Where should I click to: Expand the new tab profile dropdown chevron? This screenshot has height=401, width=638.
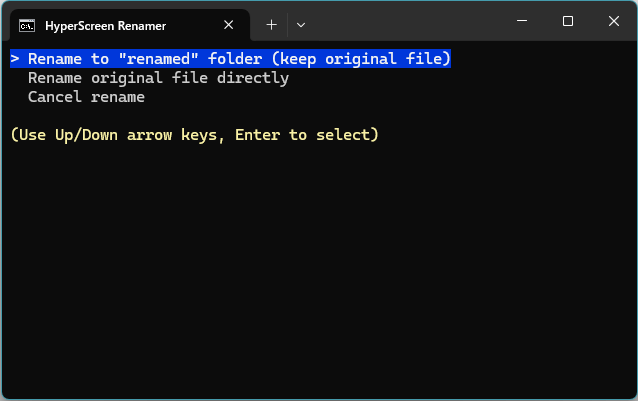point(301,25)
